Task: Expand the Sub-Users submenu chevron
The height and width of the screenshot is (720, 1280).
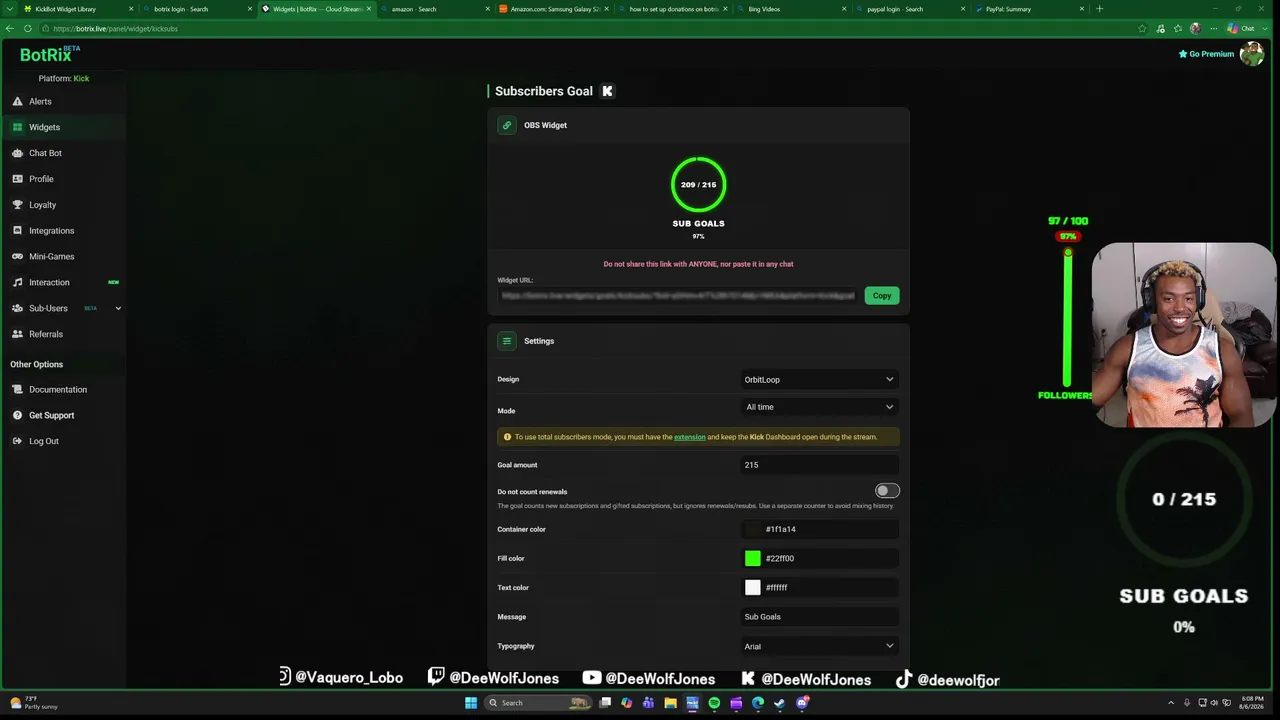Action: point(118,308)
